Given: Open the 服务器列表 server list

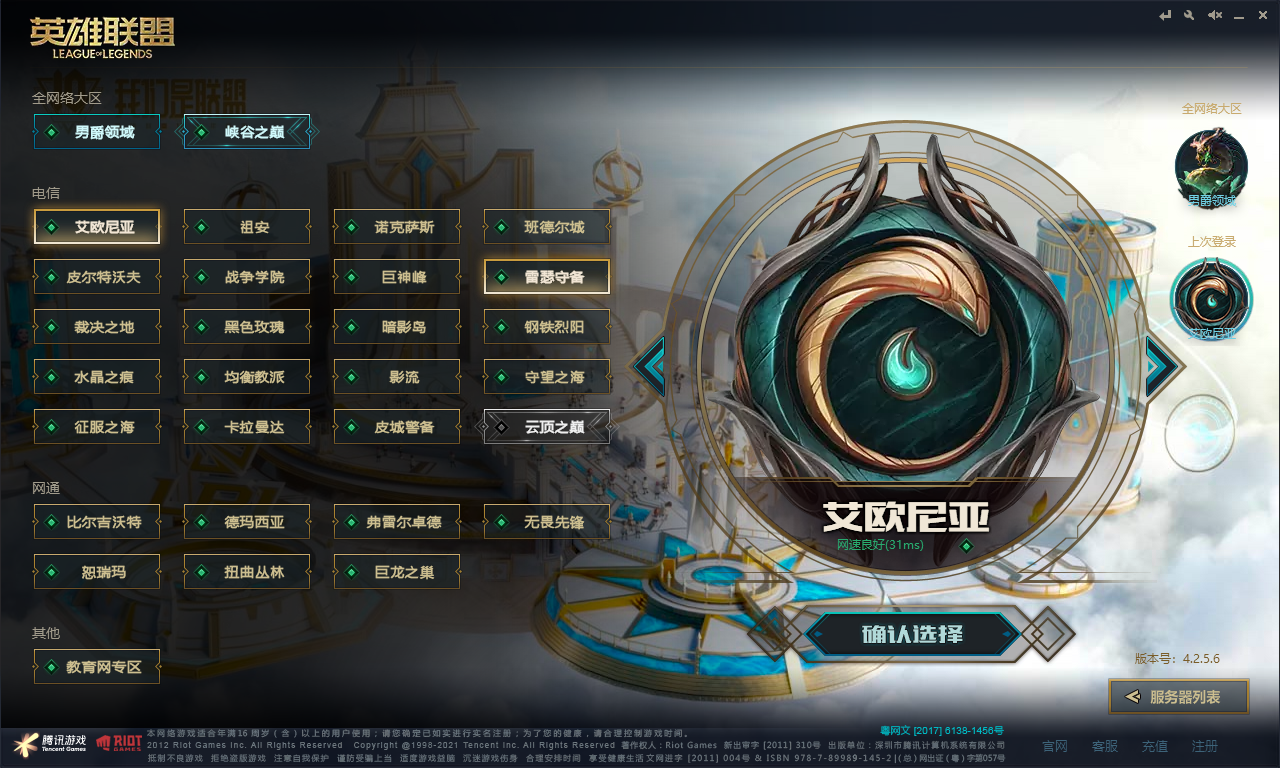Looking at the screenshot, I should point(1179,697).
